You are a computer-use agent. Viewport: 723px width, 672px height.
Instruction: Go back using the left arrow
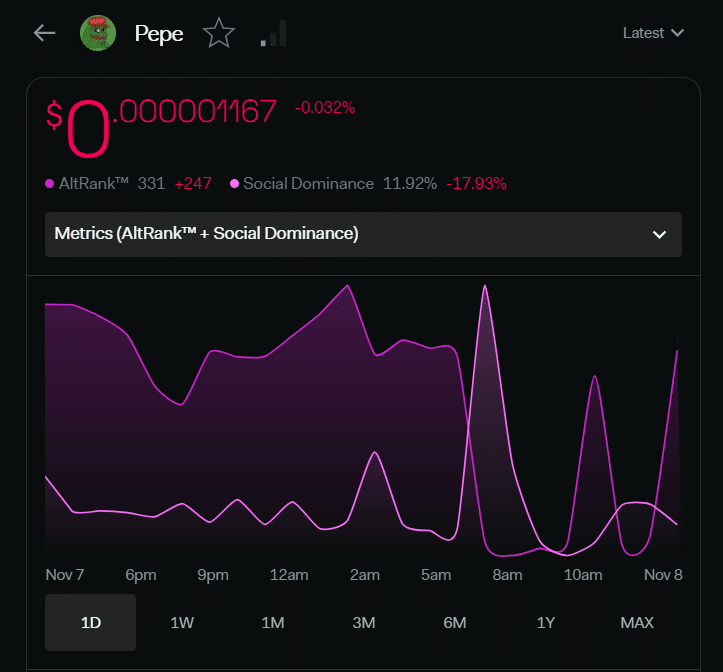45,33
